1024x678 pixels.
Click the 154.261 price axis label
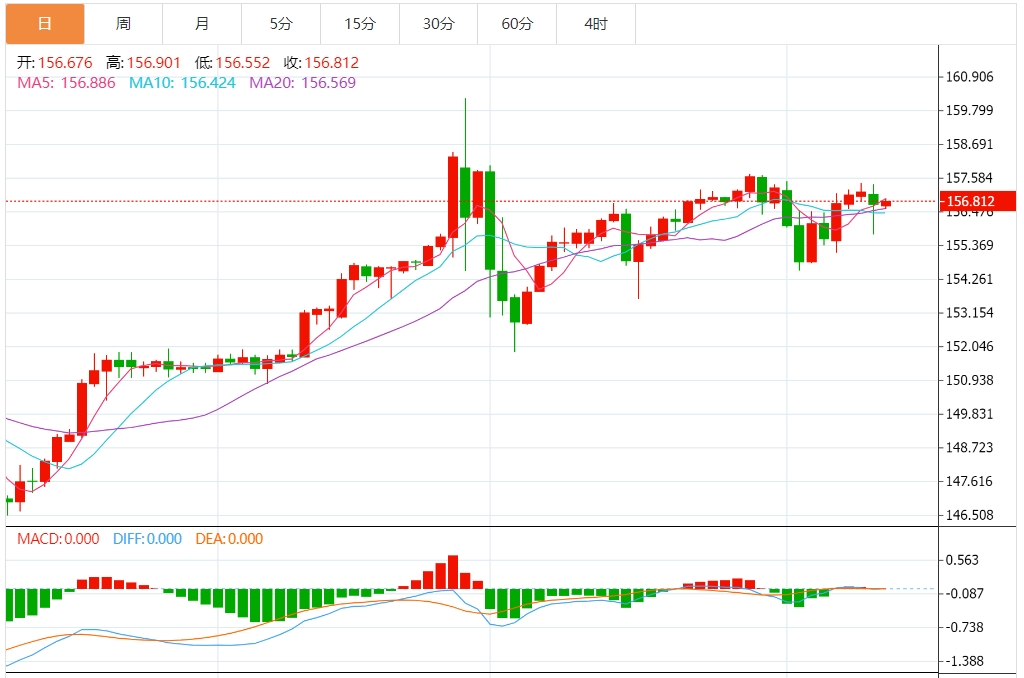tap(970, 280)
